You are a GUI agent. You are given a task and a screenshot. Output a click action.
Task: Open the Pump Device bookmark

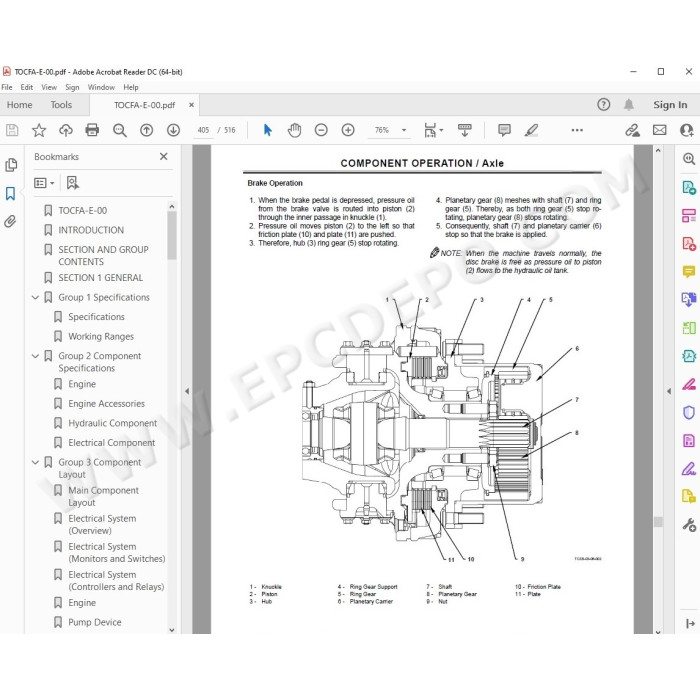point(95,622)
